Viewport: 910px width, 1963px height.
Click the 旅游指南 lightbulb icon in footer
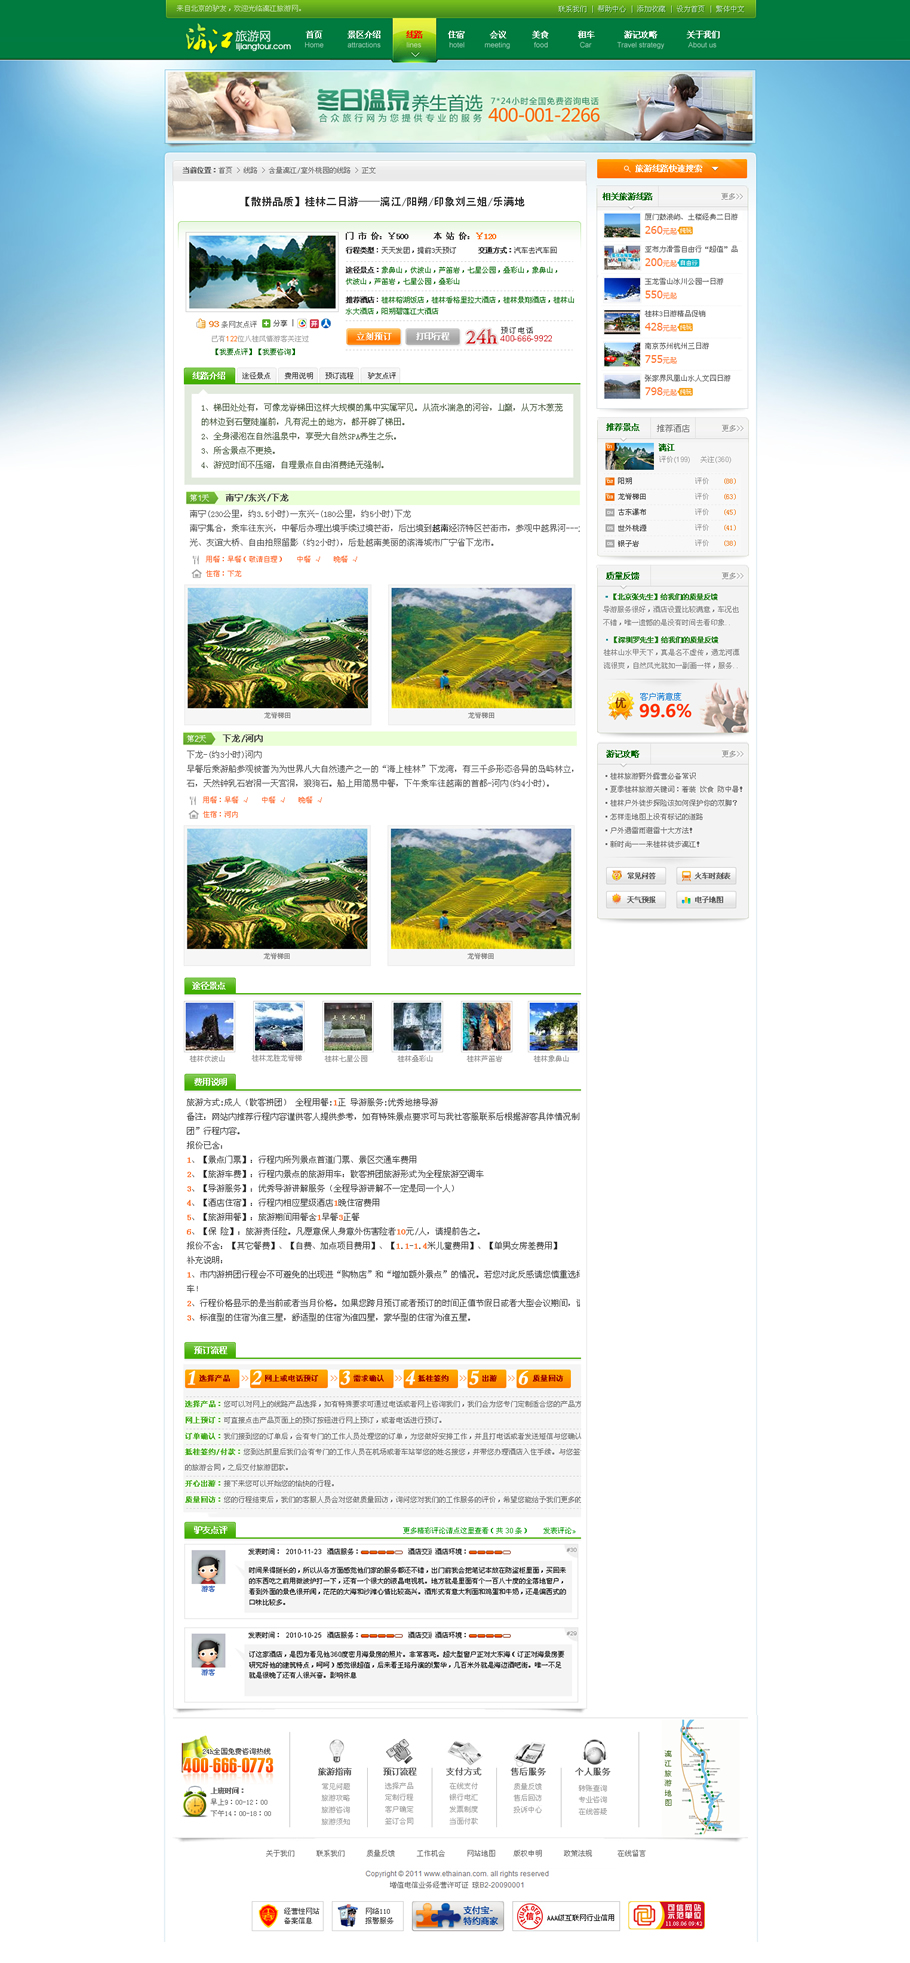(x=336, y=1750)
